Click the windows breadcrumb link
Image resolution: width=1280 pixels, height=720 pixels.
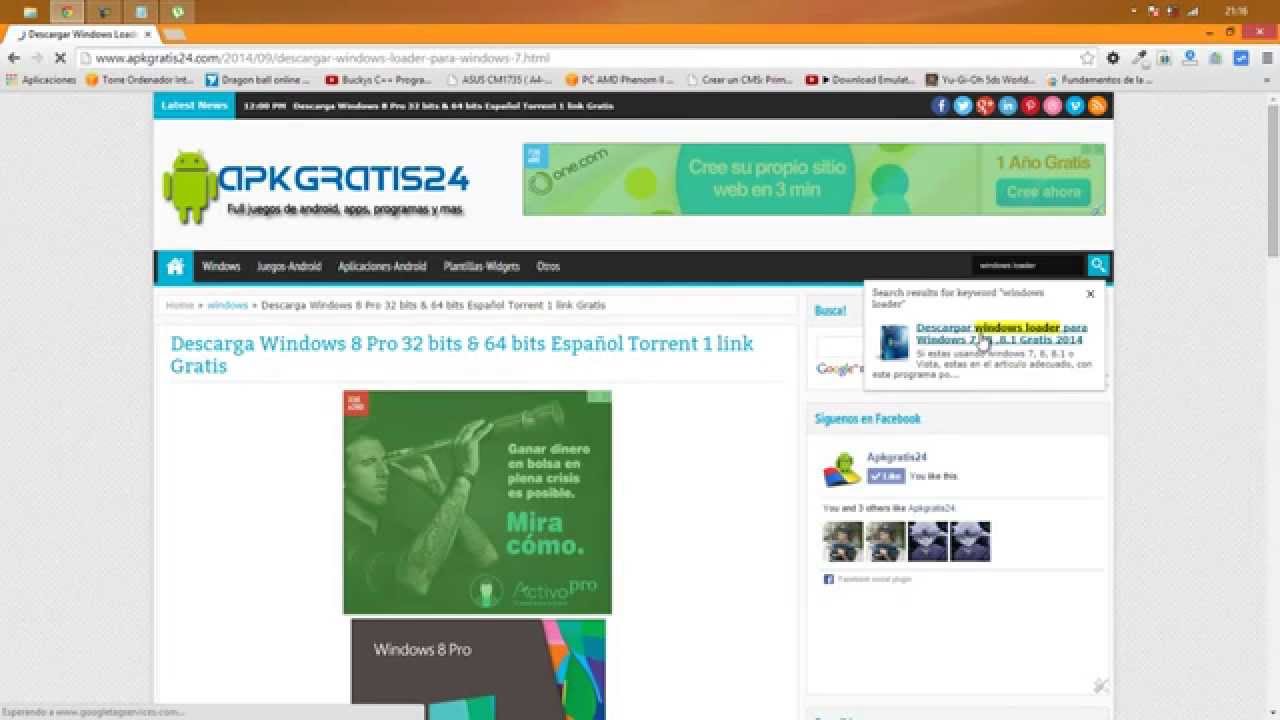228,305
